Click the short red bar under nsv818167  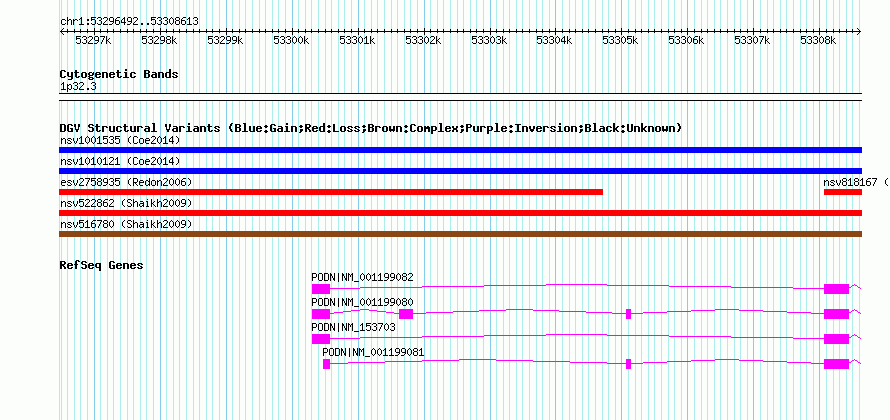tap(843, 192)
